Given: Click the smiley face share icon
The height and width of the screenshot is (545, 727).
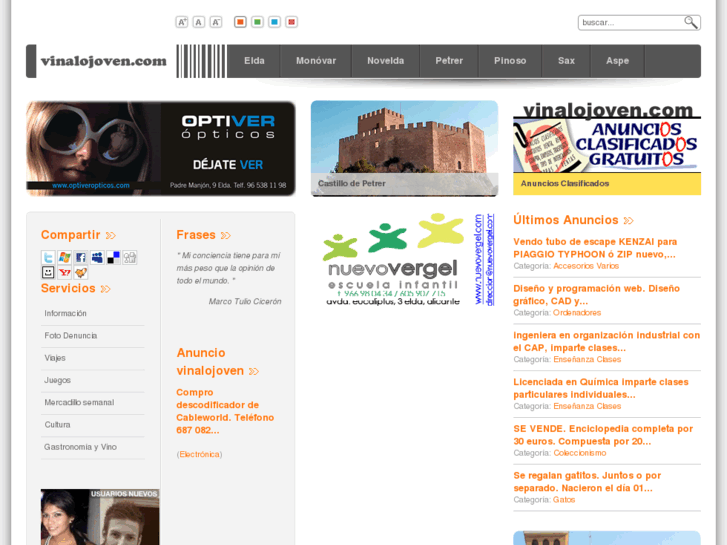Looking at the screenshot, I should point(48,272).
